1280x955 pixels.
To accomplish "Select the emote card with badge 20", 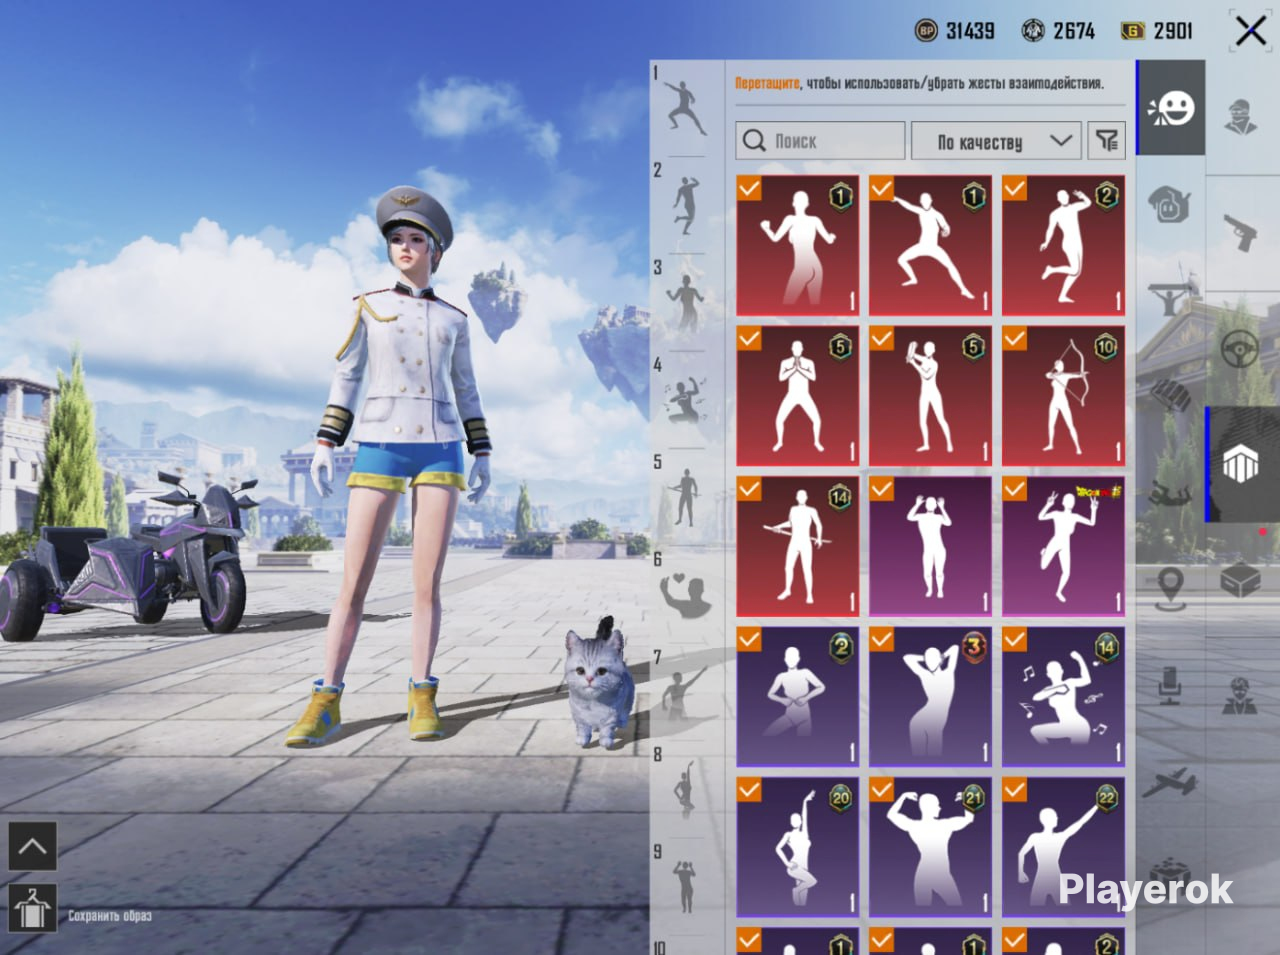I will coord(797,847).
